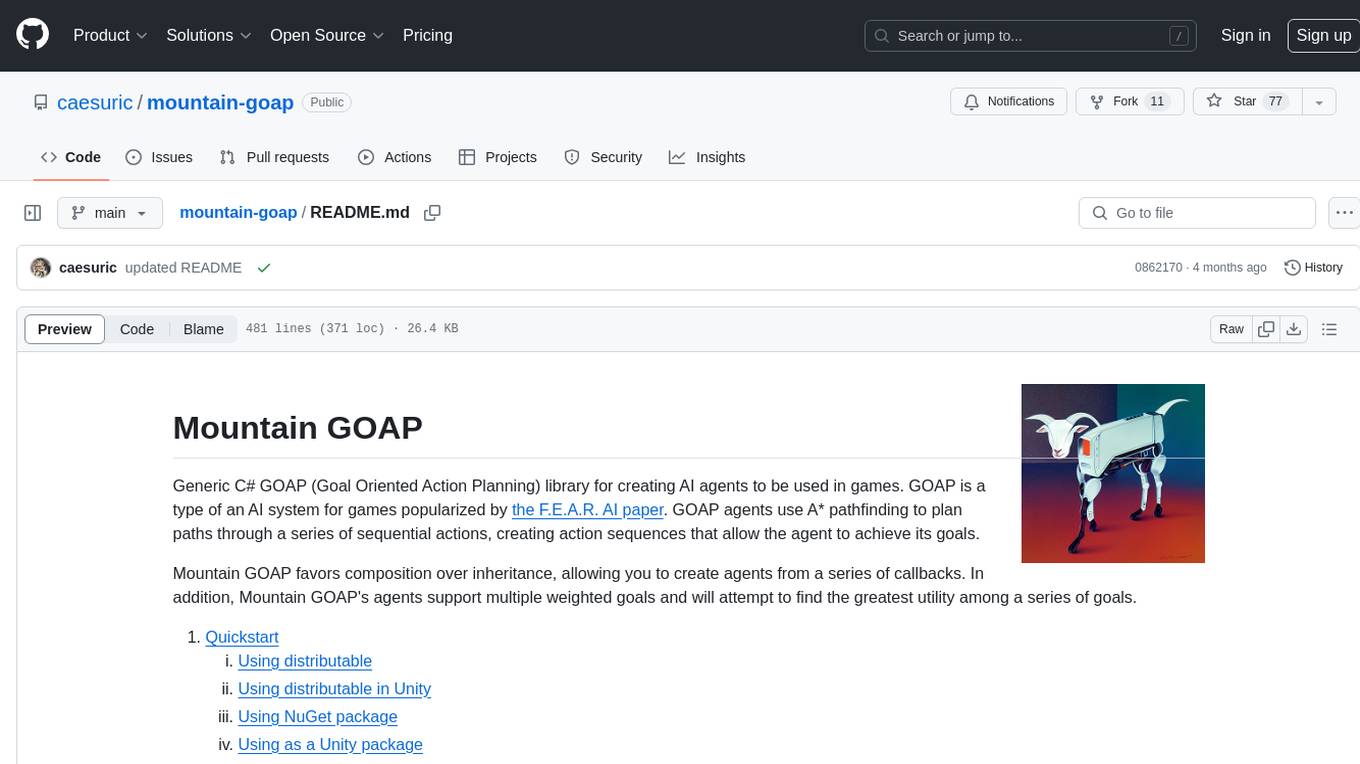This screenshot has height=764, width=1360.
Task: Switch to the Insights tab
Action: click(x=707, y=157)
